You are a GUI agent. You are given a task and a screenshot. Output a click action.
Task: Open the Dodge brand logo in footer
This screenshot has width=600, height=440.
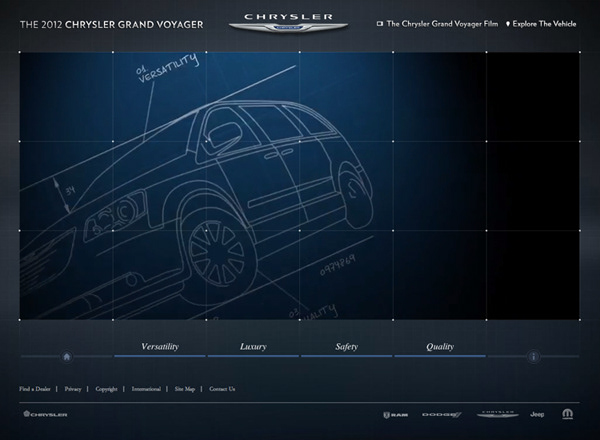(442, 415)
